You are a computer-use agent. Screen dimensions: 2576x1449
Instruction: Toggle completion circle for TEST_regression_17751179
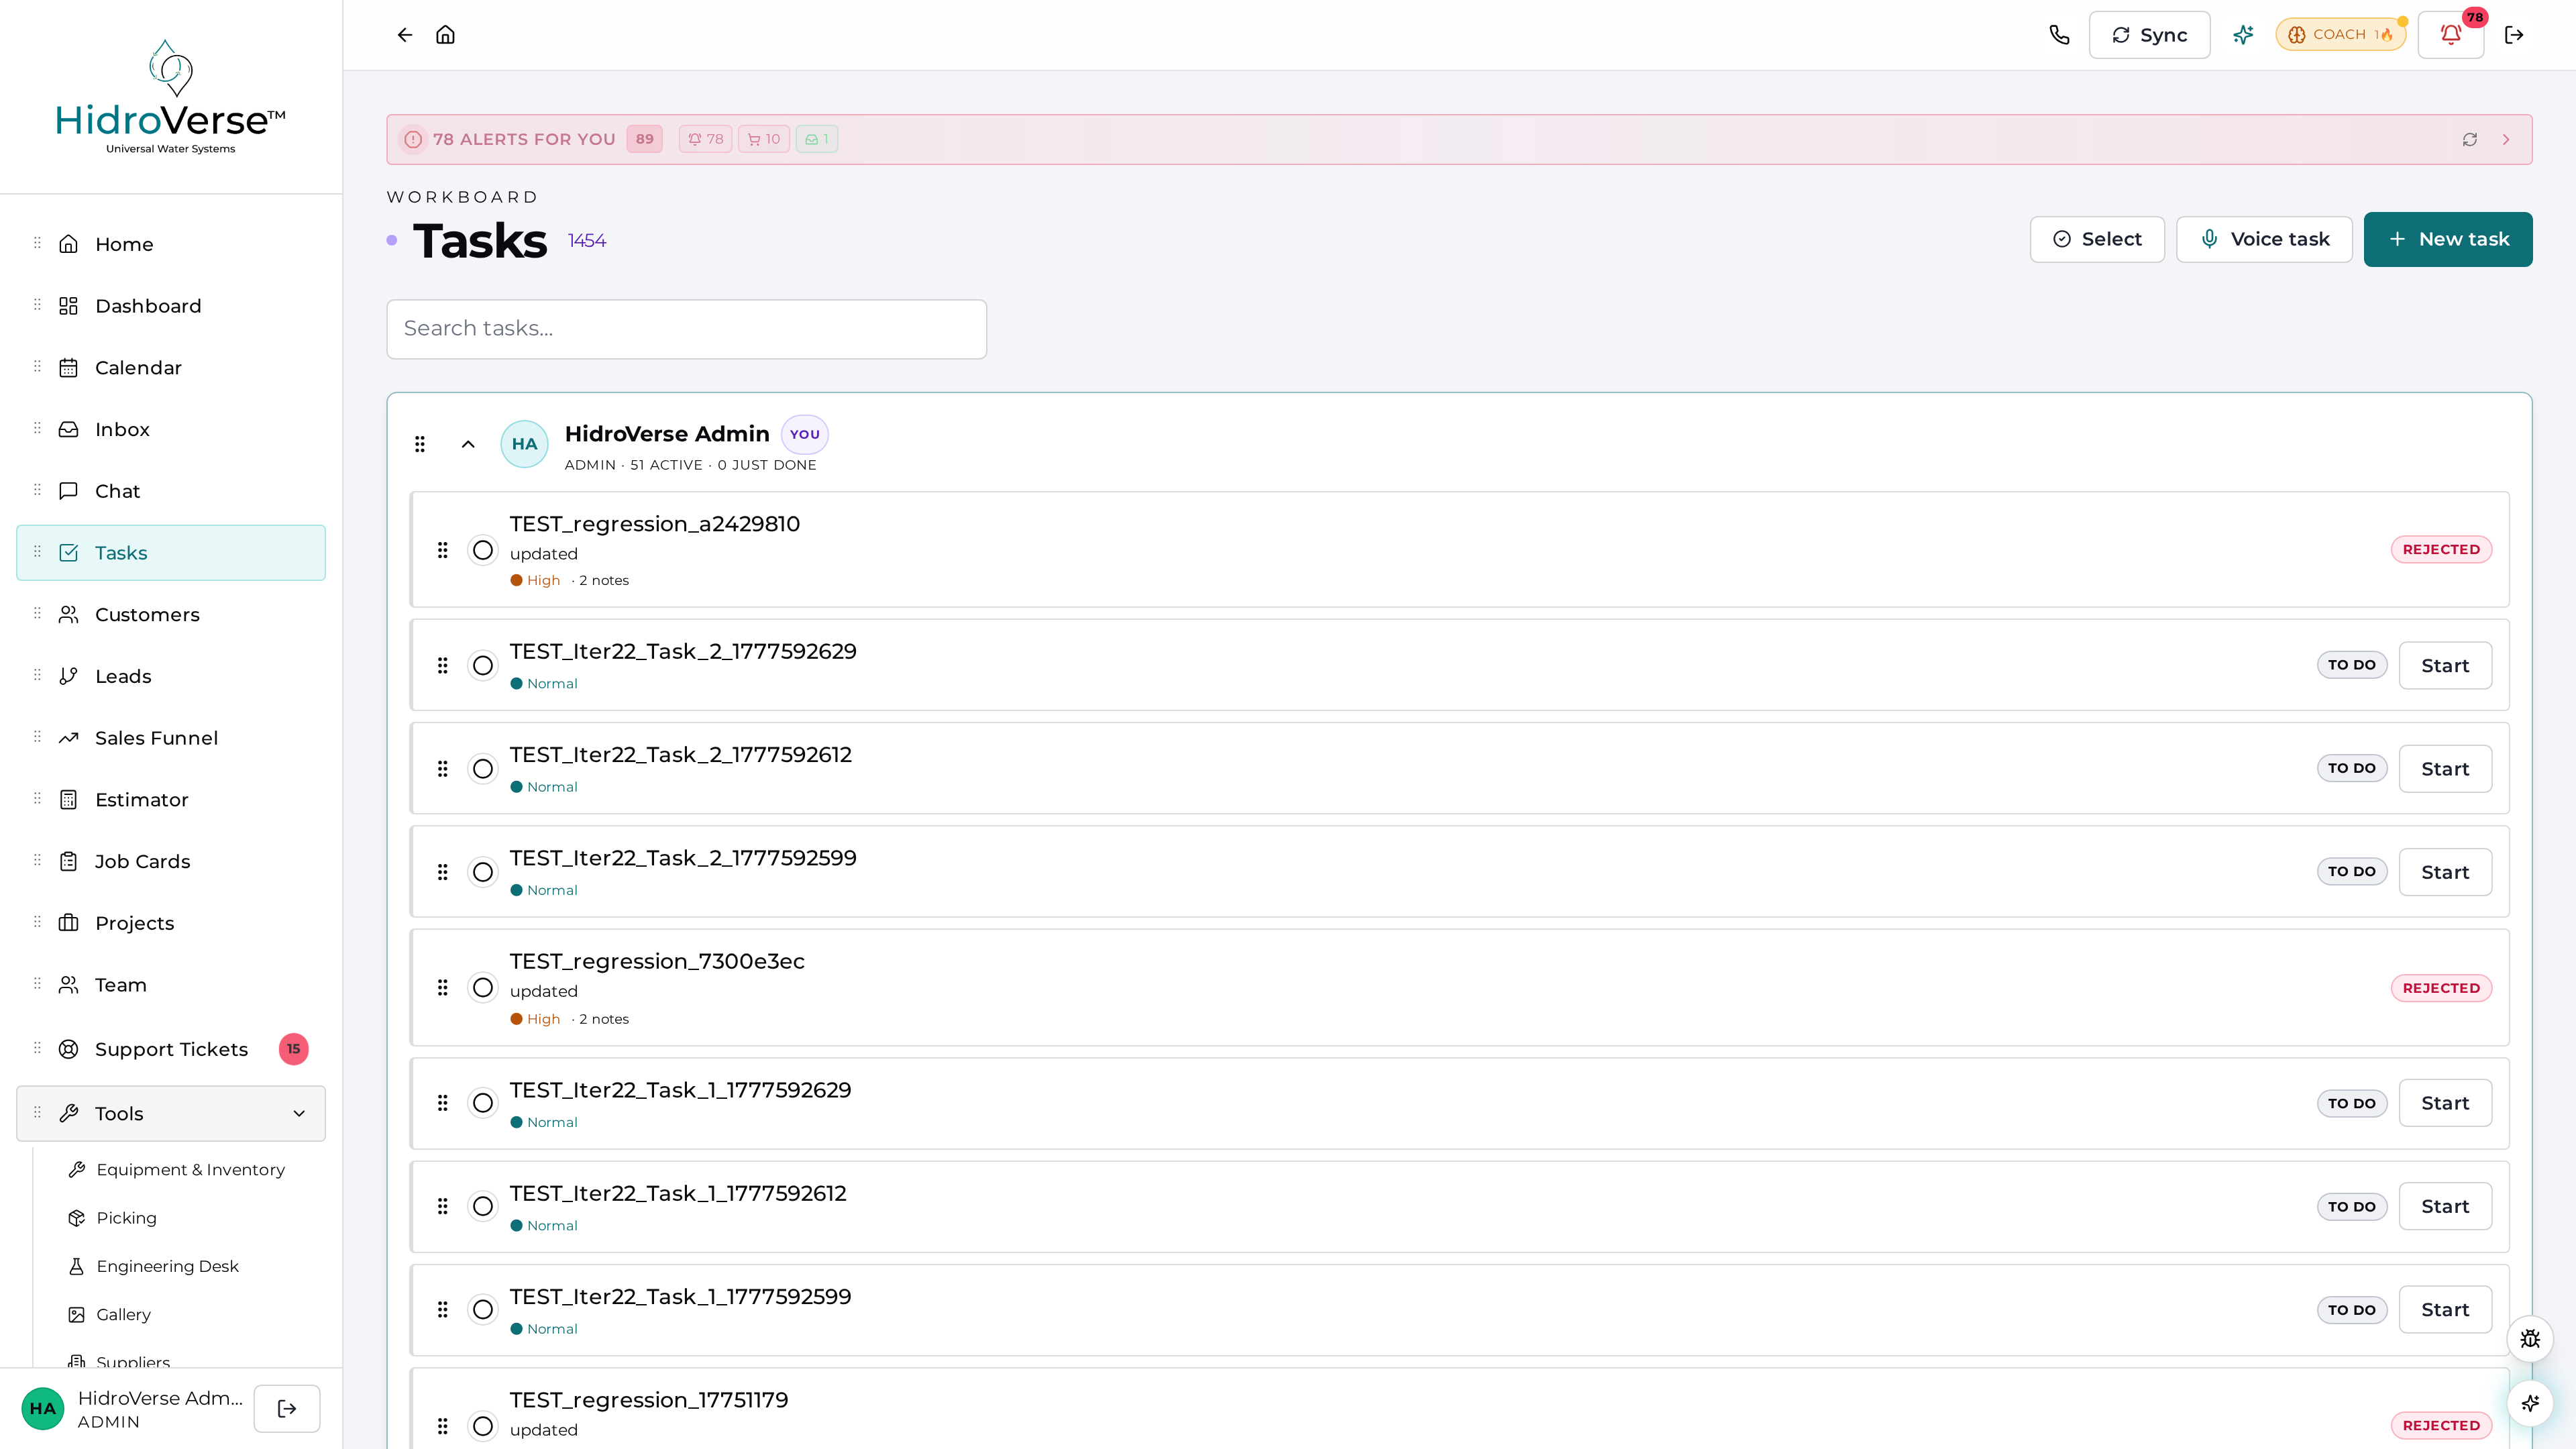483,1426
